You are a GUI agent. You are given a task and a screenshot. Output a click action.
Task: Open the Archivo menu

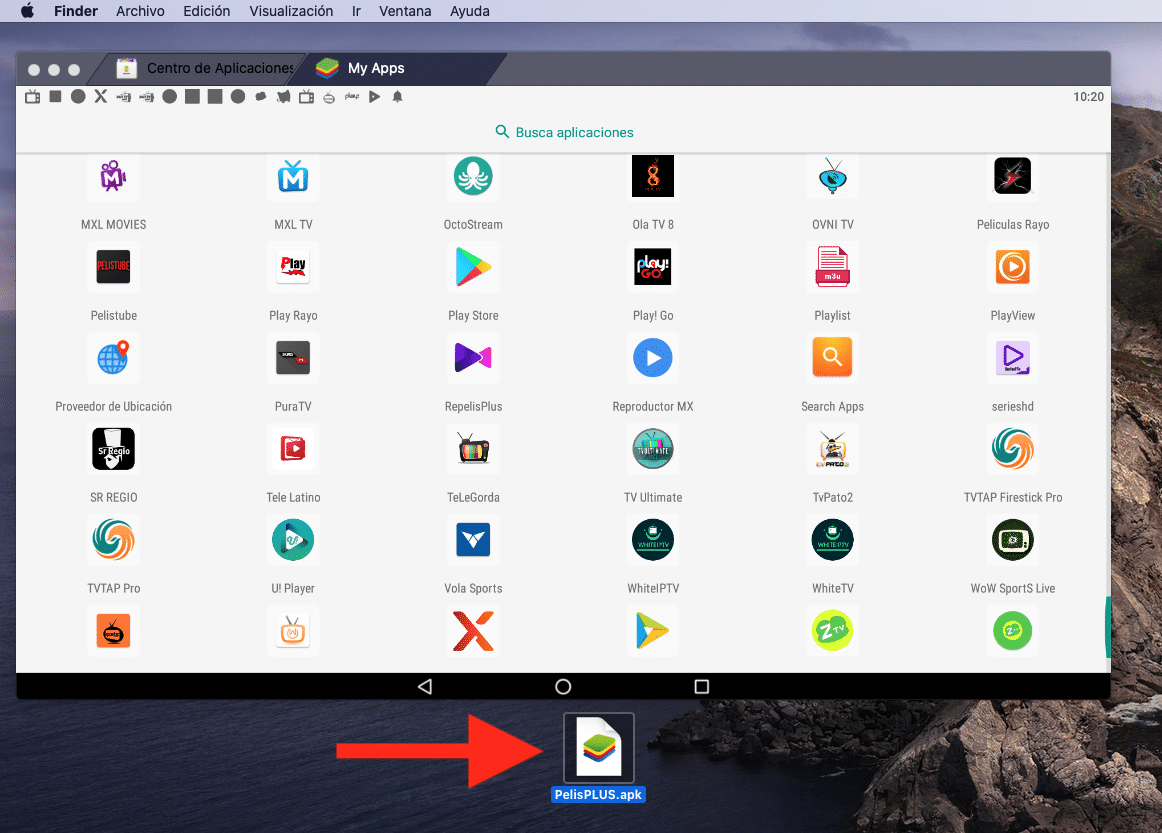click(x=140, y=11)
